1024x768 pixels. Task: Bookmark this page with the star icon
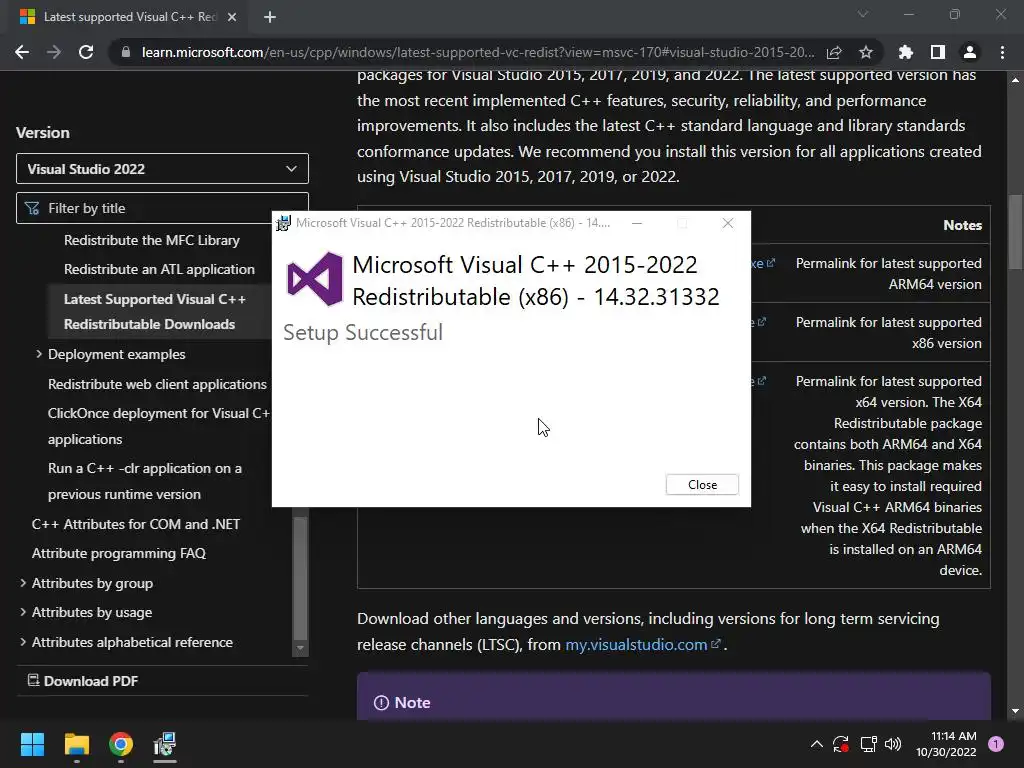click(x=866, y=52)
